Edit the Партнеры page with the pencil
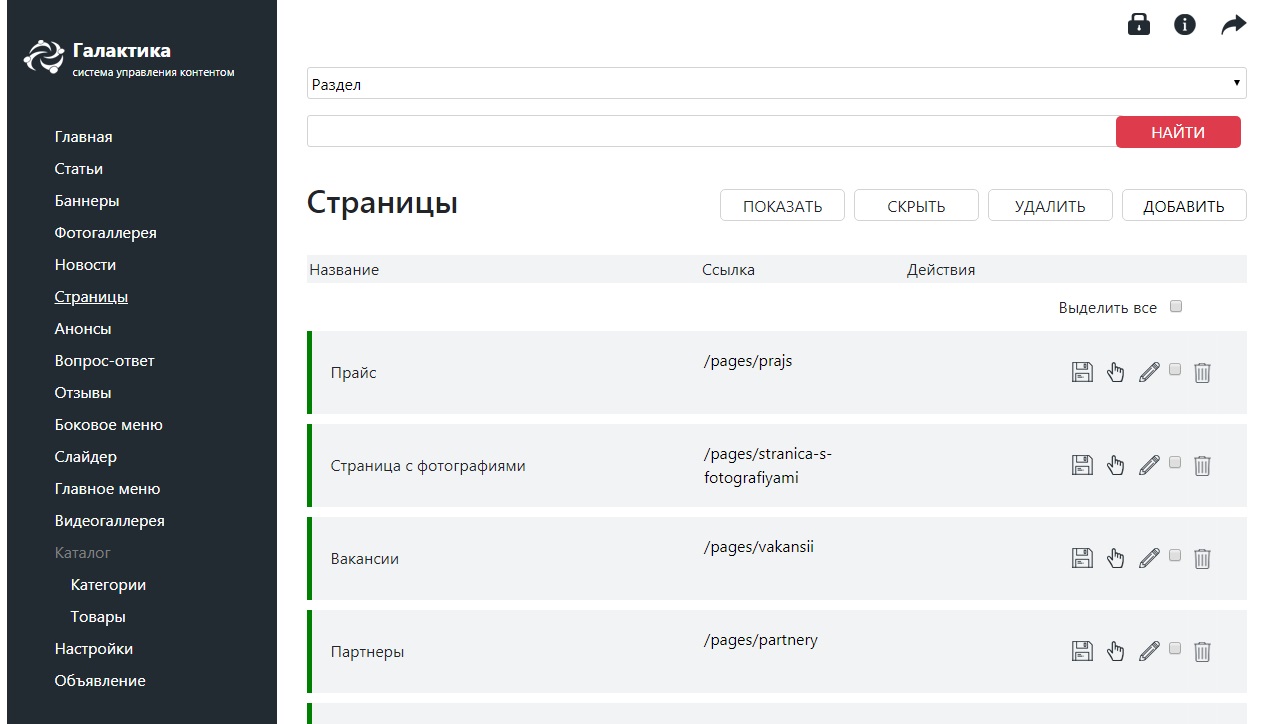 (1149, 651)
